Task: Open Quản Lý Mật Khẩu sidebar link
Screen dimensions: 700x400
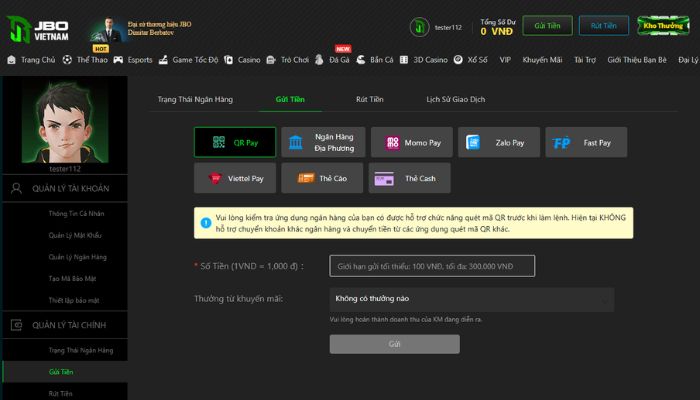Action: (x=75, y=235)
